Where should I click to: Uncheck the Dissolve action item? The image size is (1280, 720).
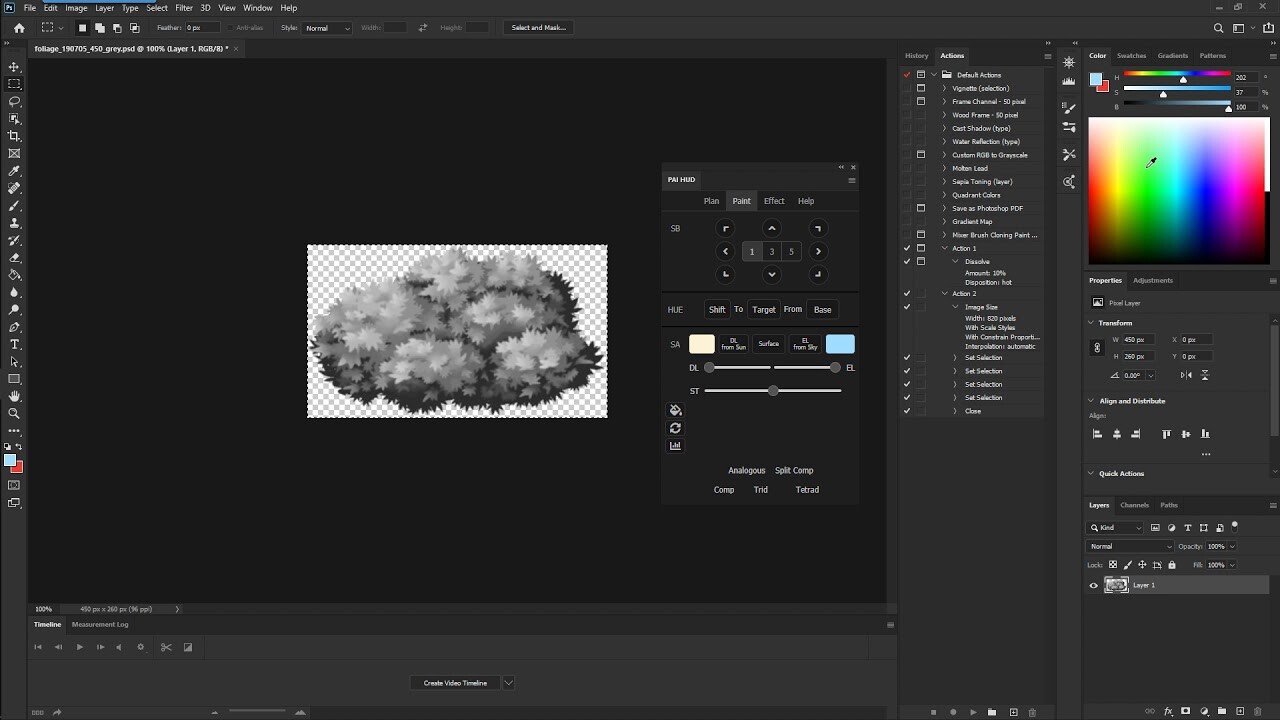pos(907,261)
